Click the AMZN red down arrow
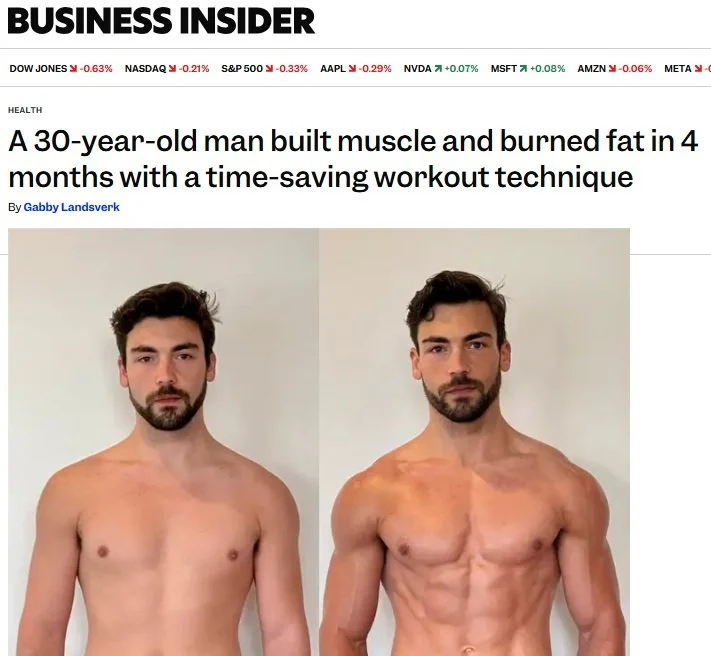Image resolution: width=711 pixels, height=656 pixels. [613, 68]
